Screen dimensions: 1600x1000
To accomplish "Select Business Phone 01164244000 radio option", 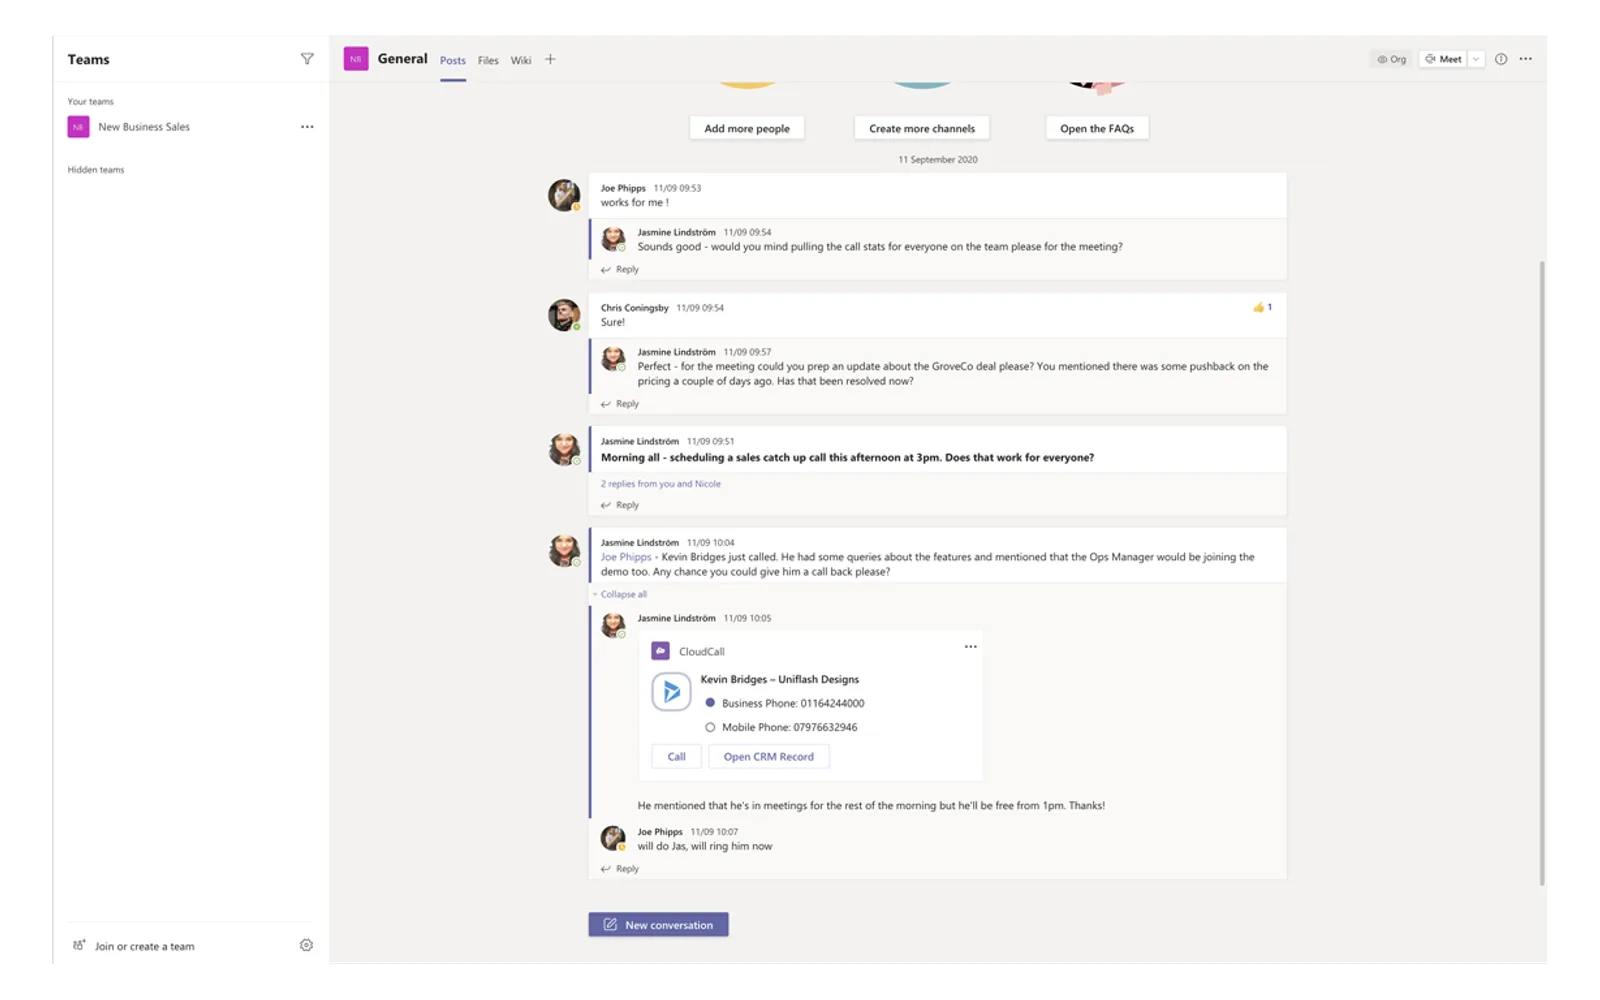I will point(710,703).
